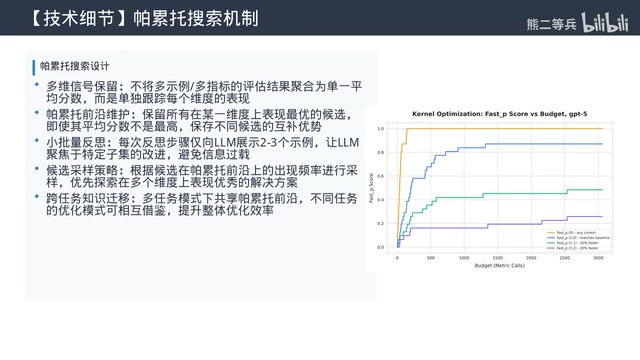640x360 pixels.
Task: Click the legend entry '10% faster'
Action: click(578, 243)
